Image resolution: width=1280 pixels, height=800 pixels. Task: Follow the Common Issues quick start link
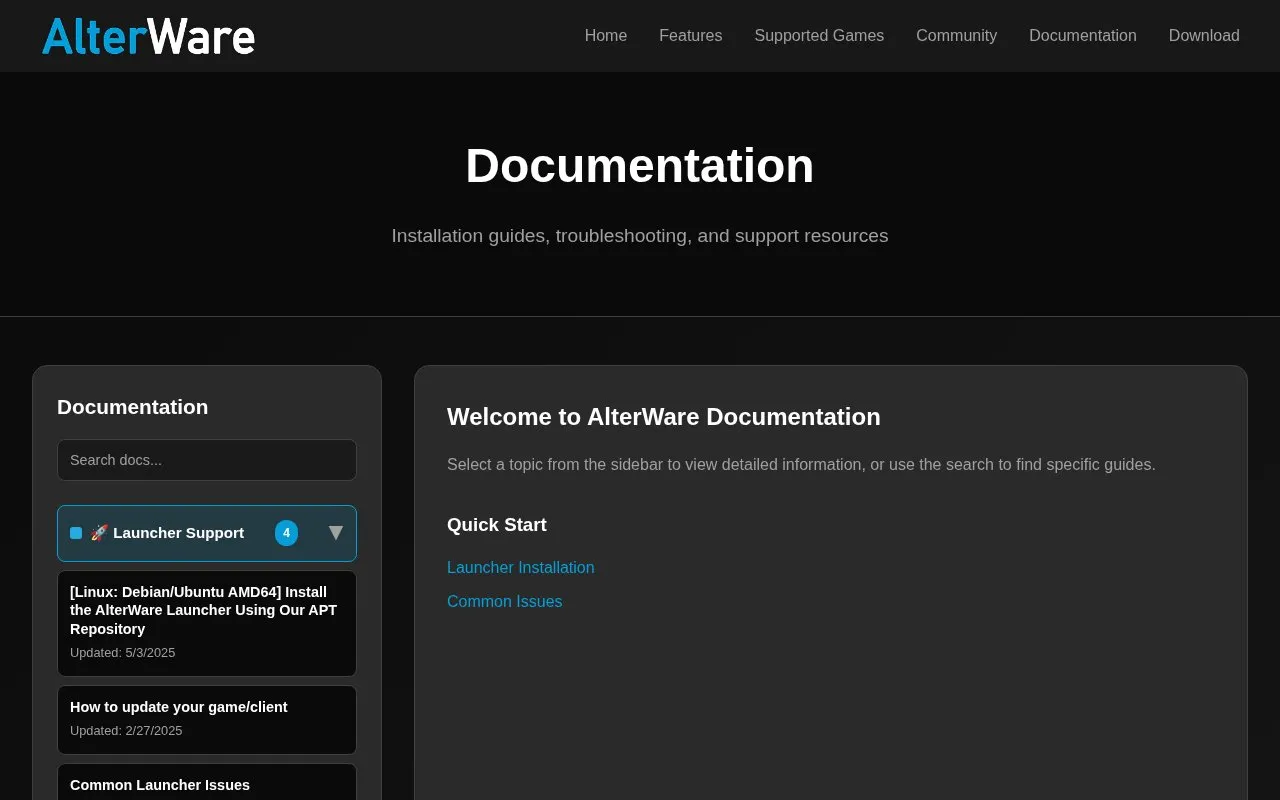click(x=505, y=601)
